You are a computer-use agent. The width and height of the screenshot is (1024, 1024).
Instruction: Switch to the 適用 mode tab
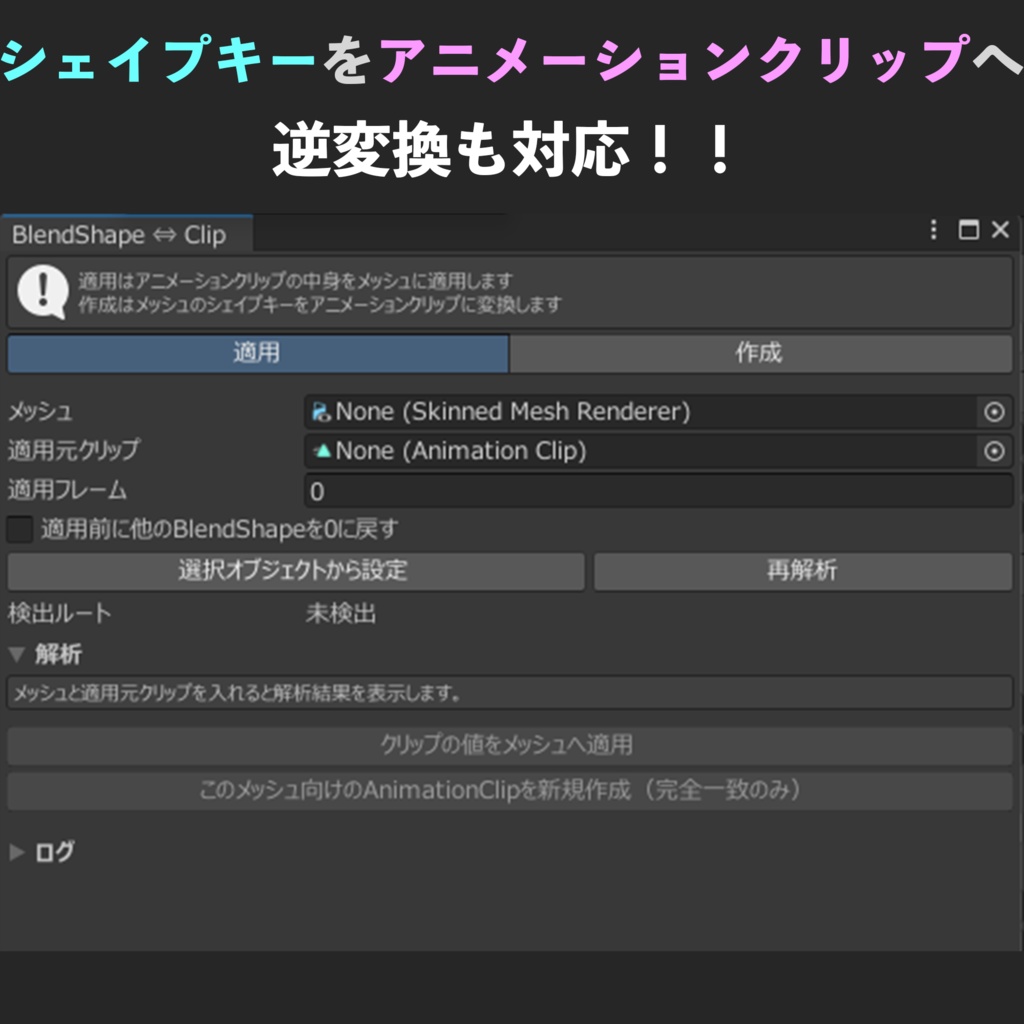pyautogui.click(x=258, y=353)
